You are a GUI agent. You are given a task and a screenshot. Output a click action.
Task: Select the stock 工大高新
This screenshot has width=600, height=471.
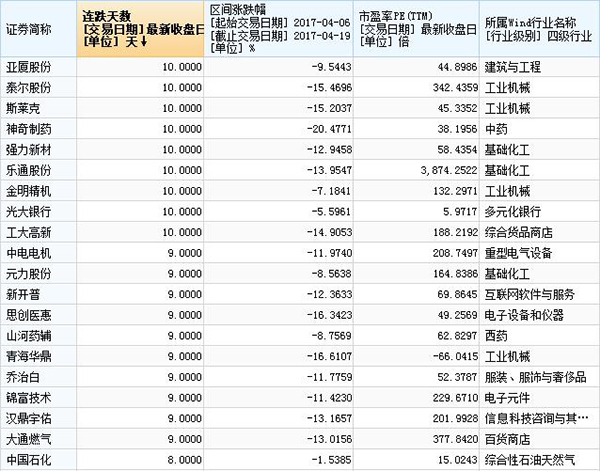28,233
